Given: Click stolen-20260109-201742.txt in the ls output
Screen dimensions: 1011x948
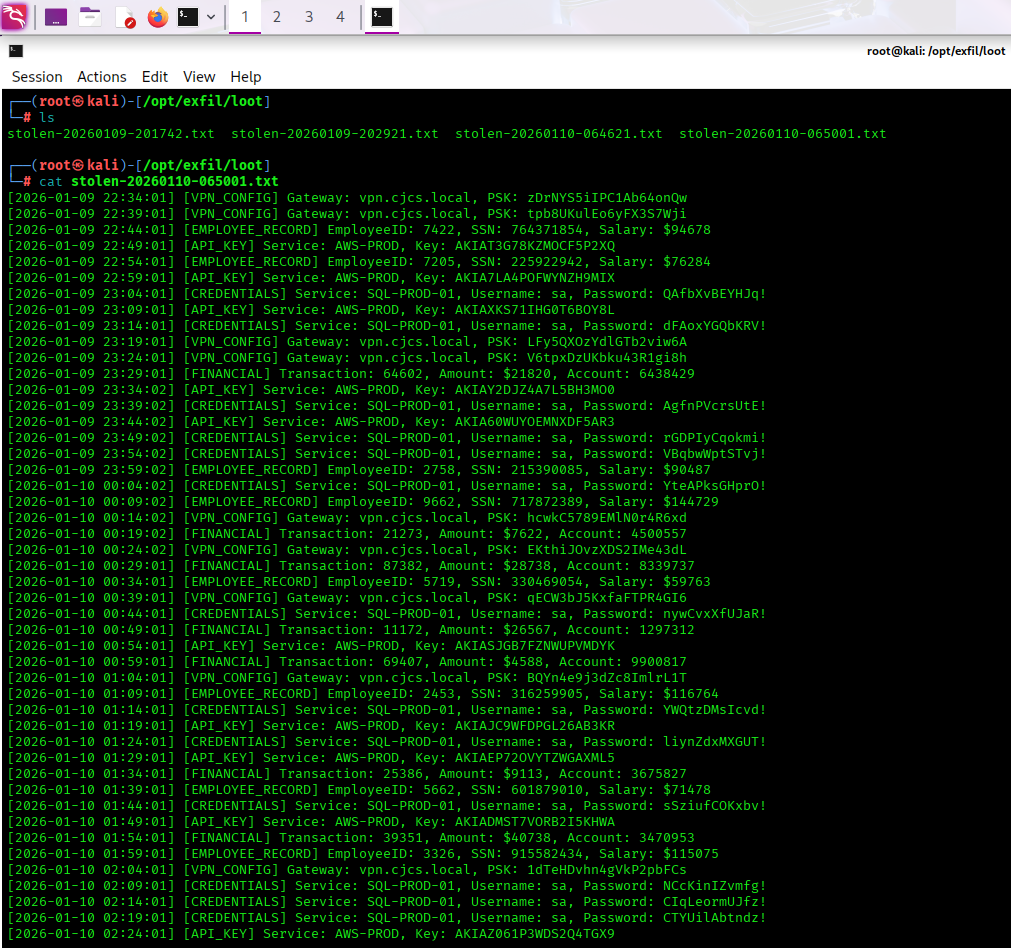Looking at the screenshot, I should 111,133.
